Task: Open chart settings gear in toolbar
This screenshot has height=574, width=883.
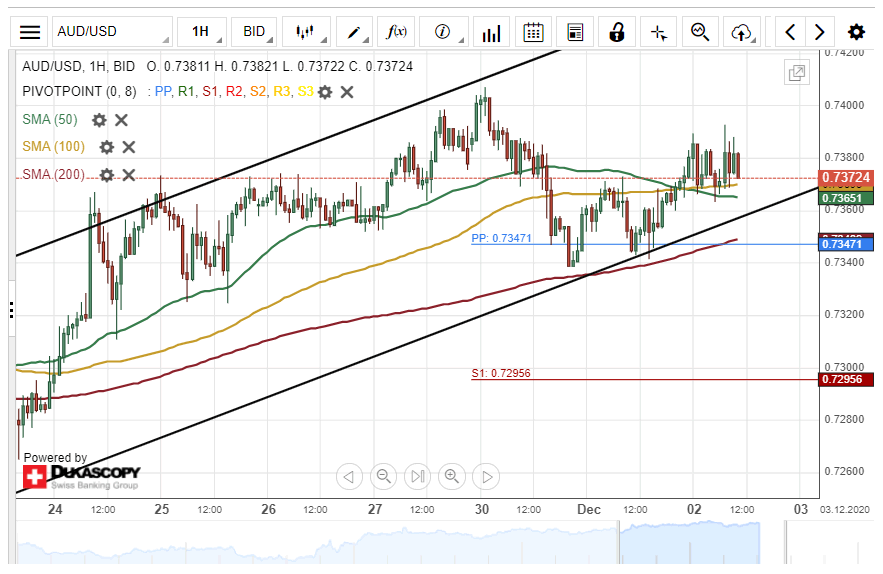Action: (x=856, y=32)
